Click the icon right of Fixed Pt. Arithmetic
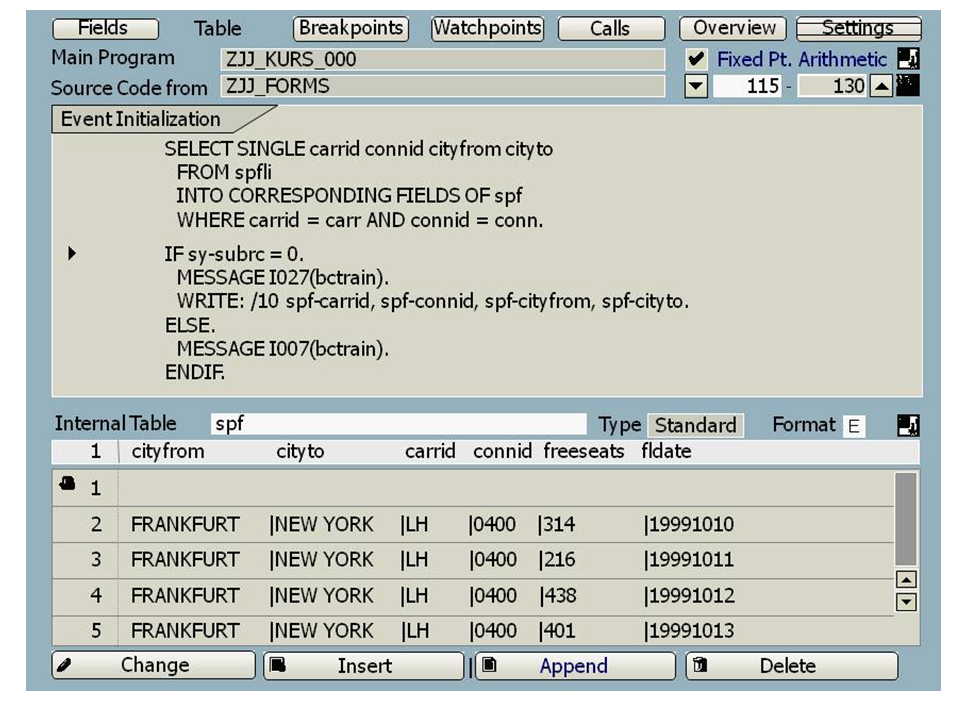 (907, 59)
